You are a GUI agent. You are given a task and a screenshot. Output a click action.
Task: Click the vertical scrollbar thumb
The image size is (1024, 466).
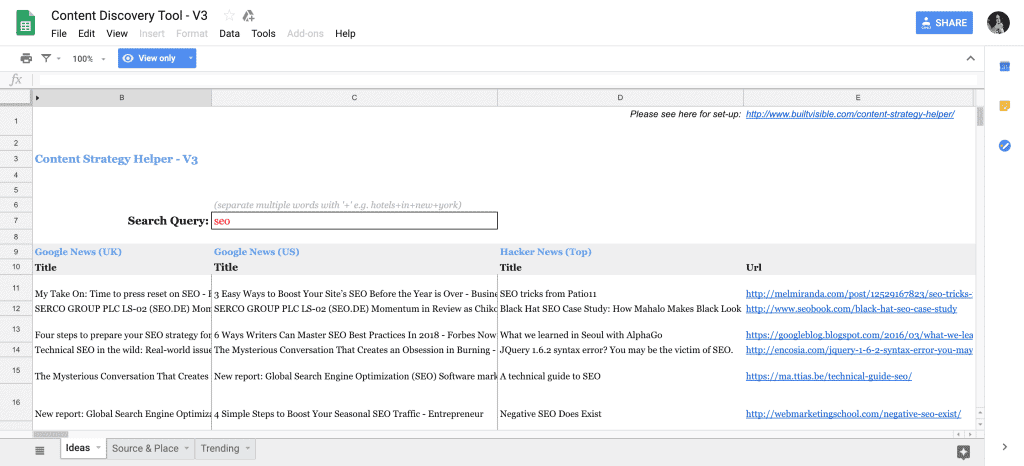[980, 116]
